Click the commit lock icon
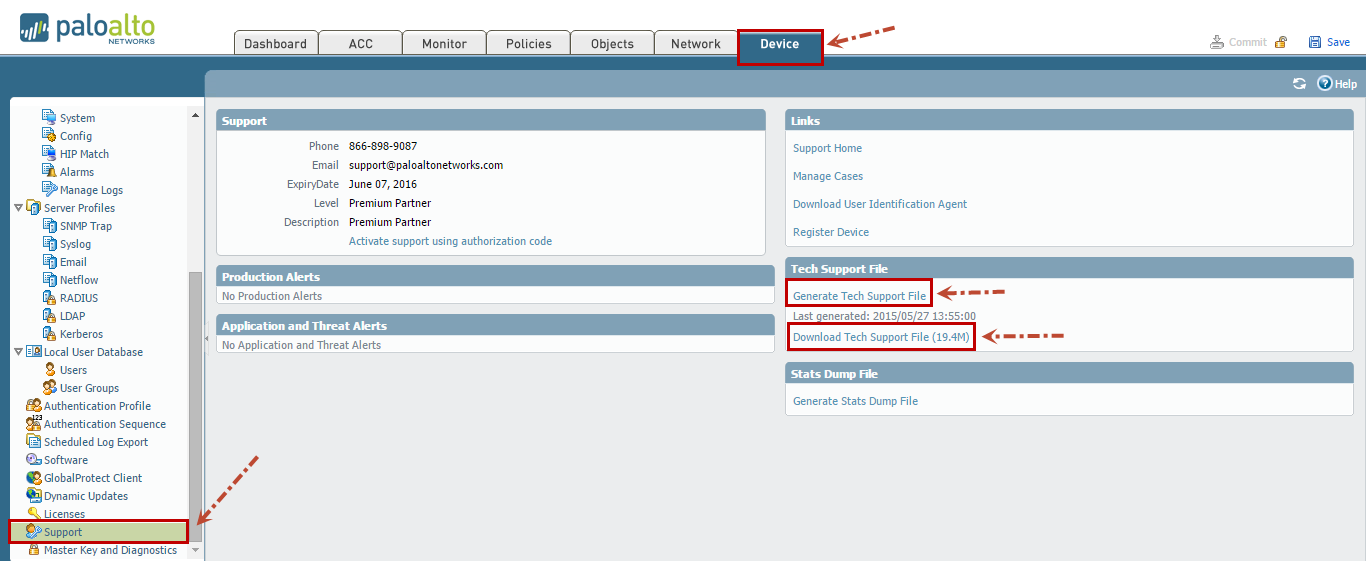This screenshot has width=1366, height=561. (1280, 42)
